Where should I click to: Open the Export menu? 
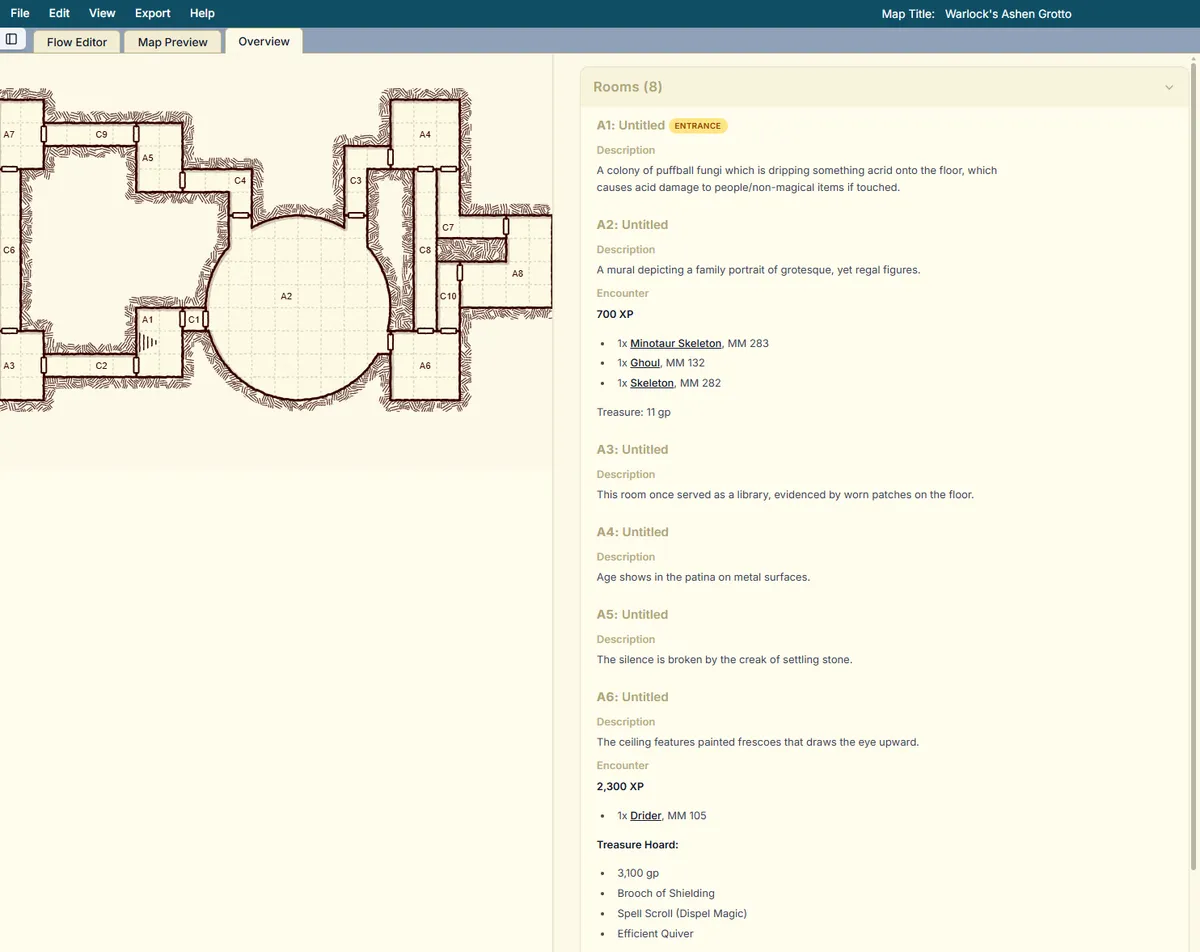pyautogui.click(x=153, y=13)
